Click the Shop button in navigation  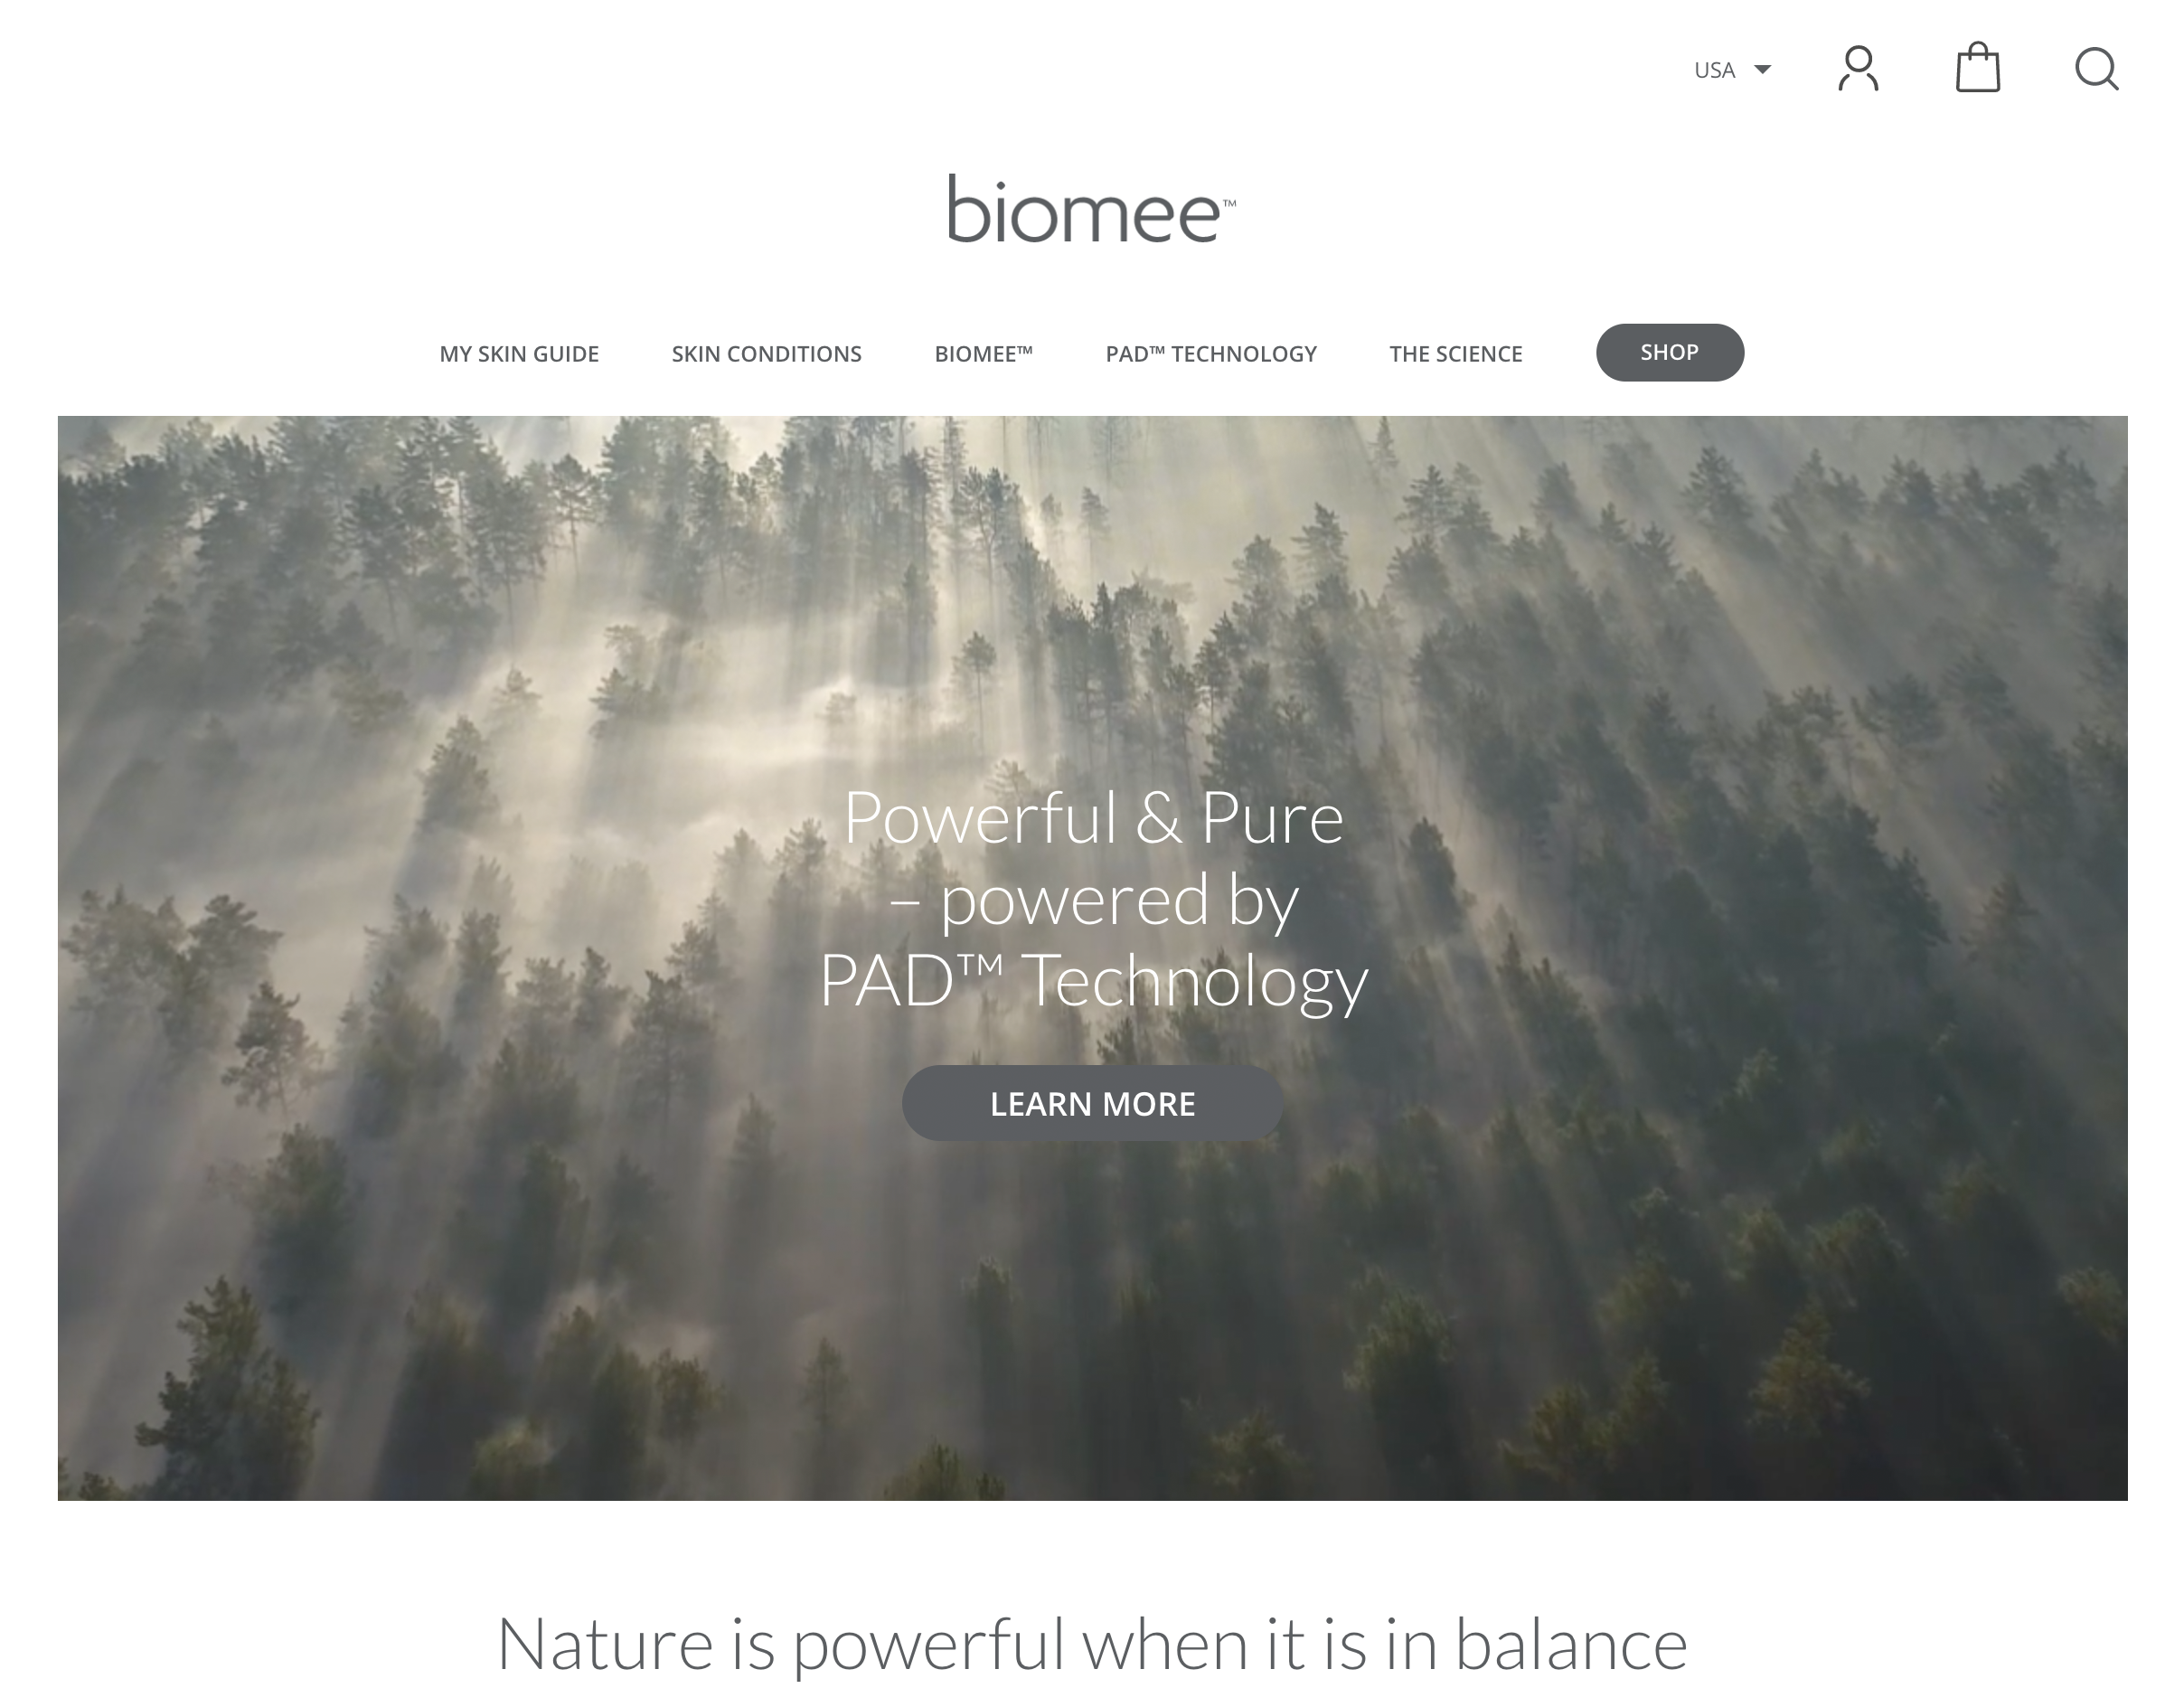[1670, 352]
